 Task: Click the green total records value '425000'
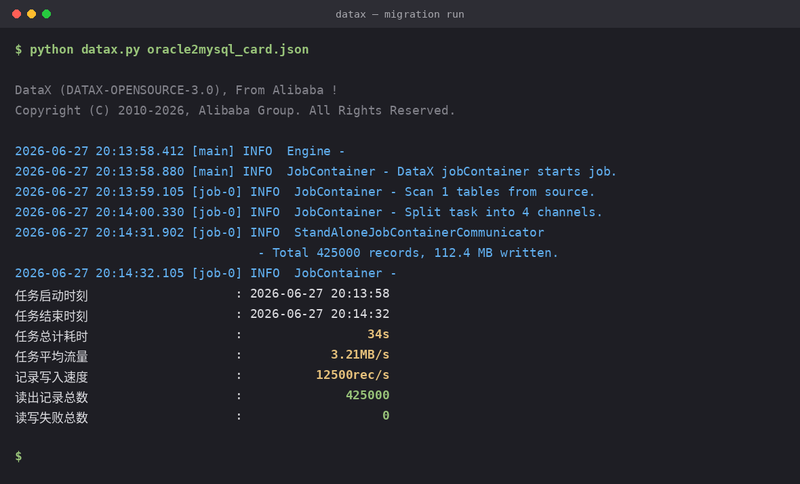[x=367, y=396]
